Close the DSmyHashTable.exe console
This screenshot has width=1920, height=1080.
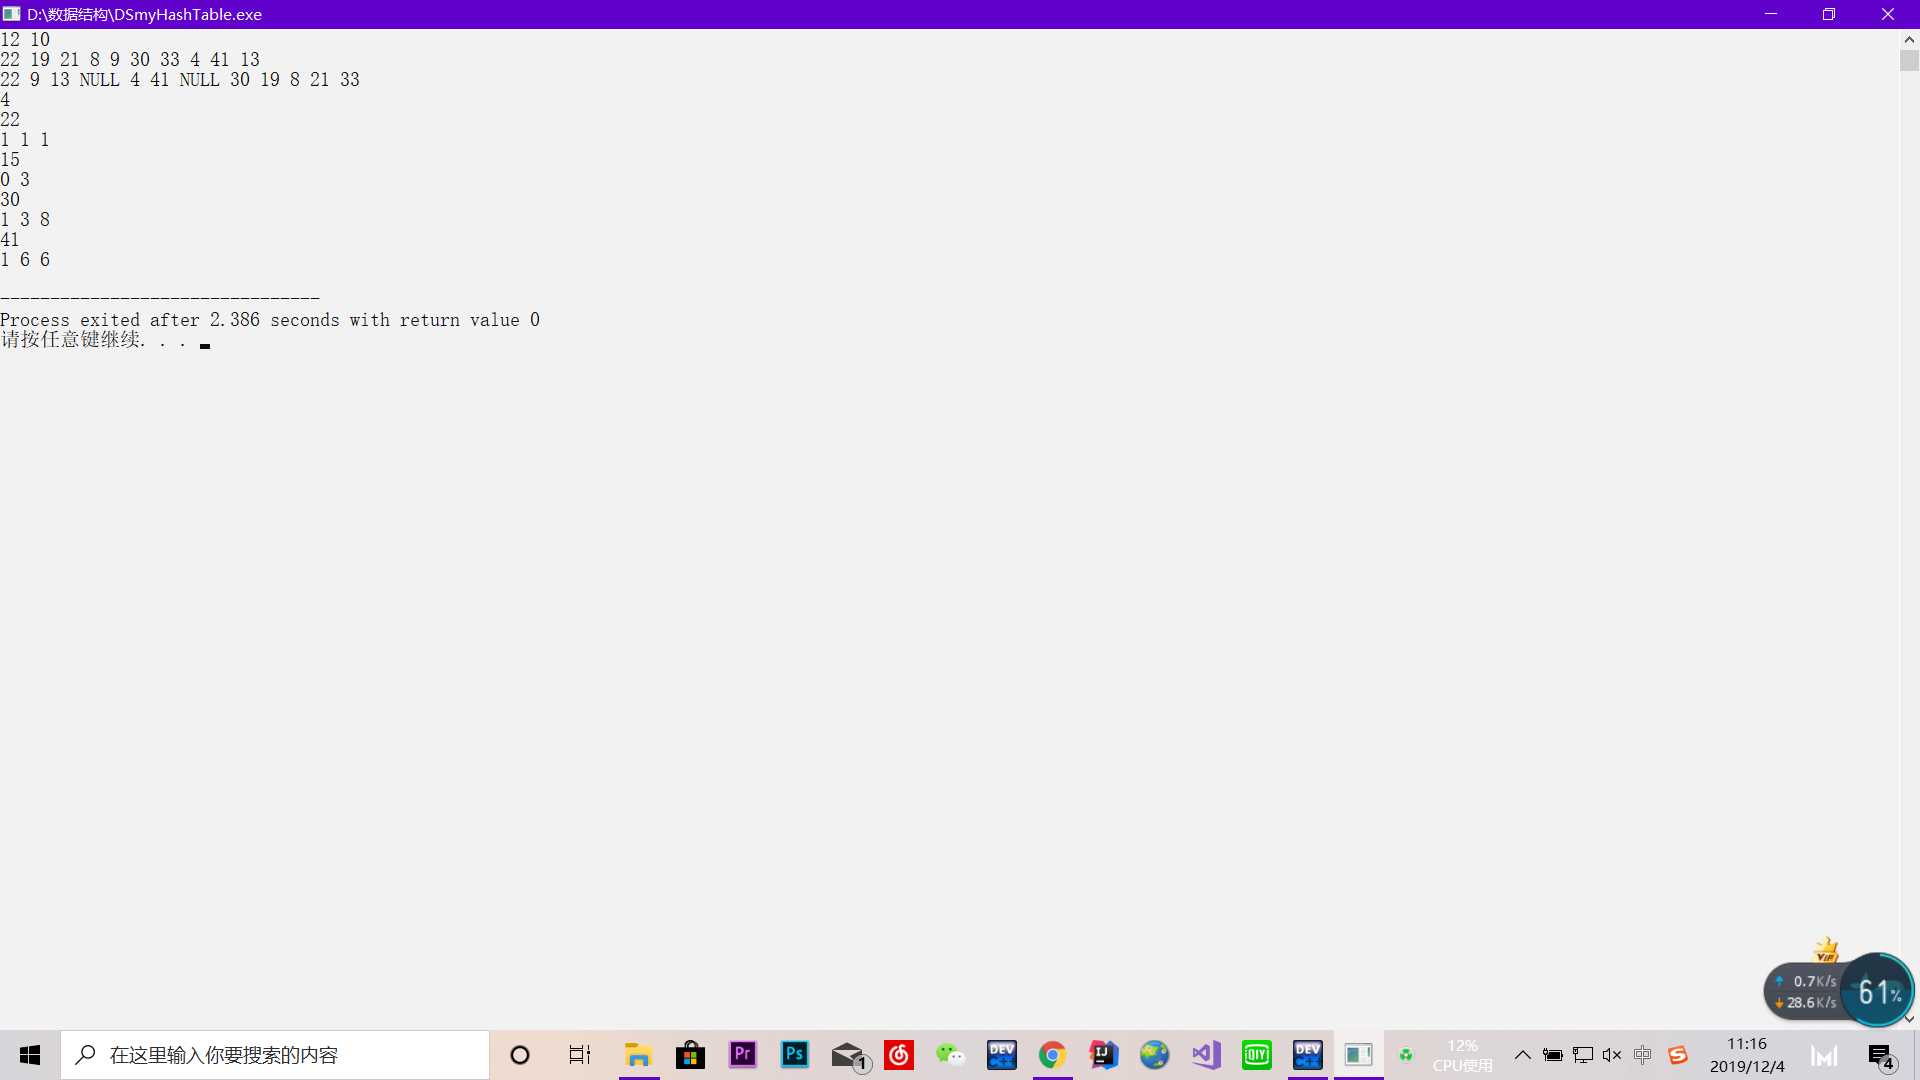point(1888,14)
